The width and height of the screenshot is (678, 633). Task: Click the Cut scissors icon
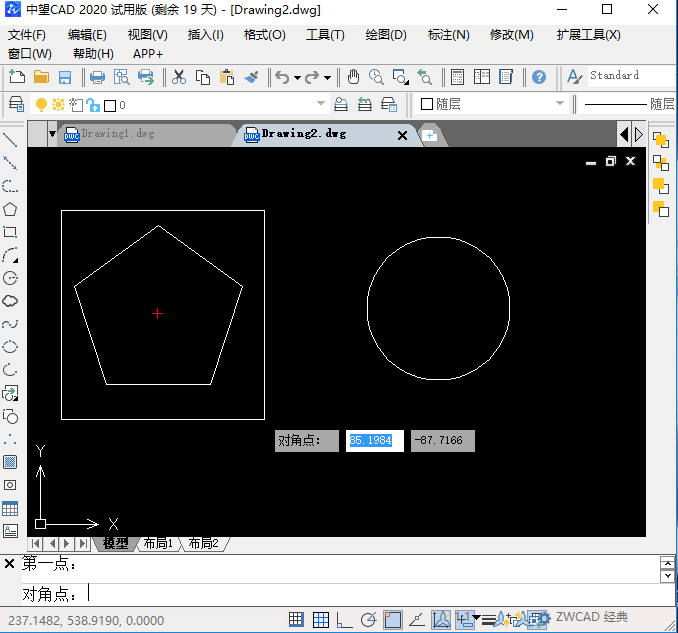[179, 77]
